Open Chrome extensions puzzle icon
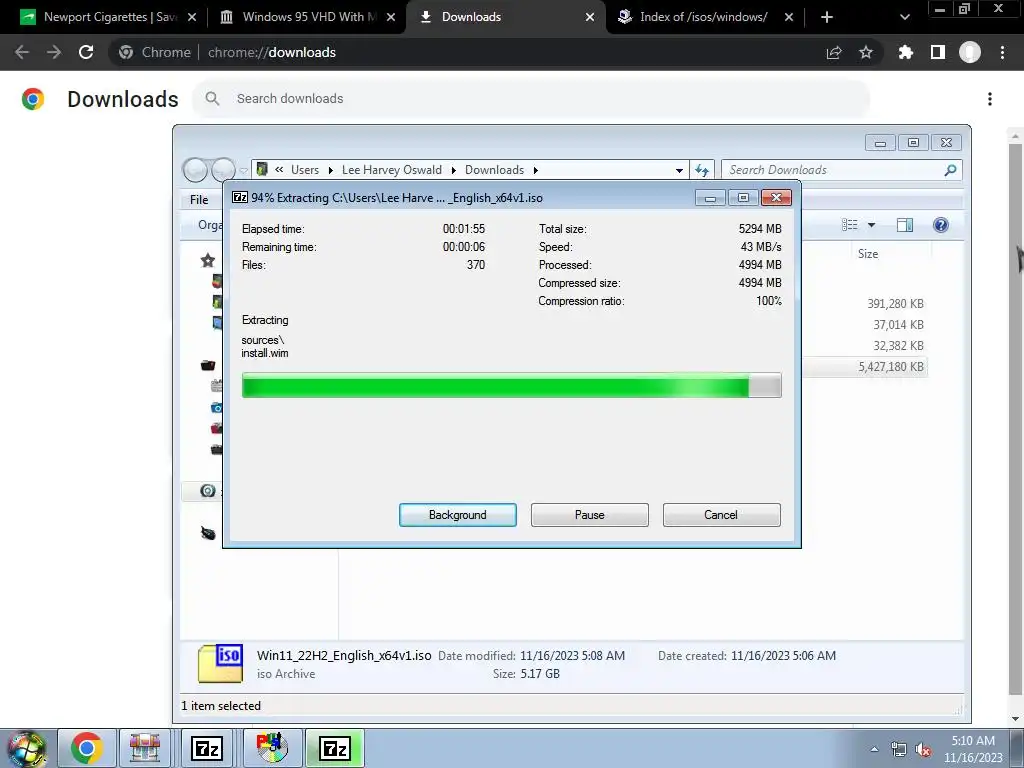This screenshot has width=1024, height=768. [x=906, y=52]
